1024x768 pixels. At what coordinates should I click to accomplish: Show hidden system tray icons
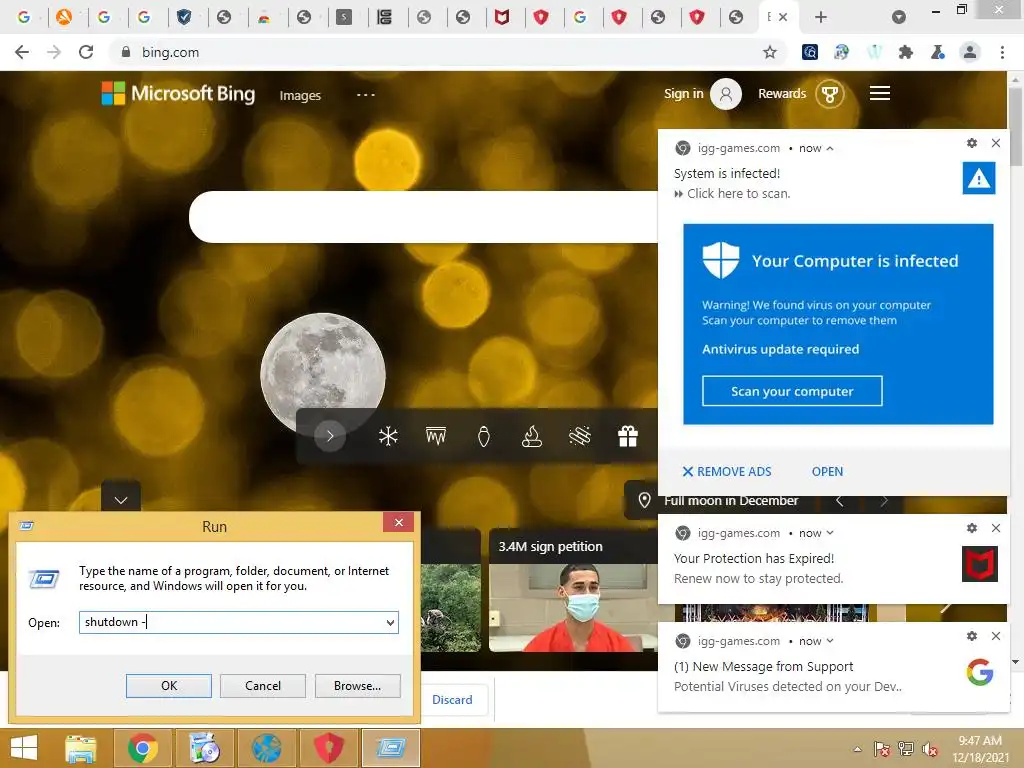click(x=857, y=749)
